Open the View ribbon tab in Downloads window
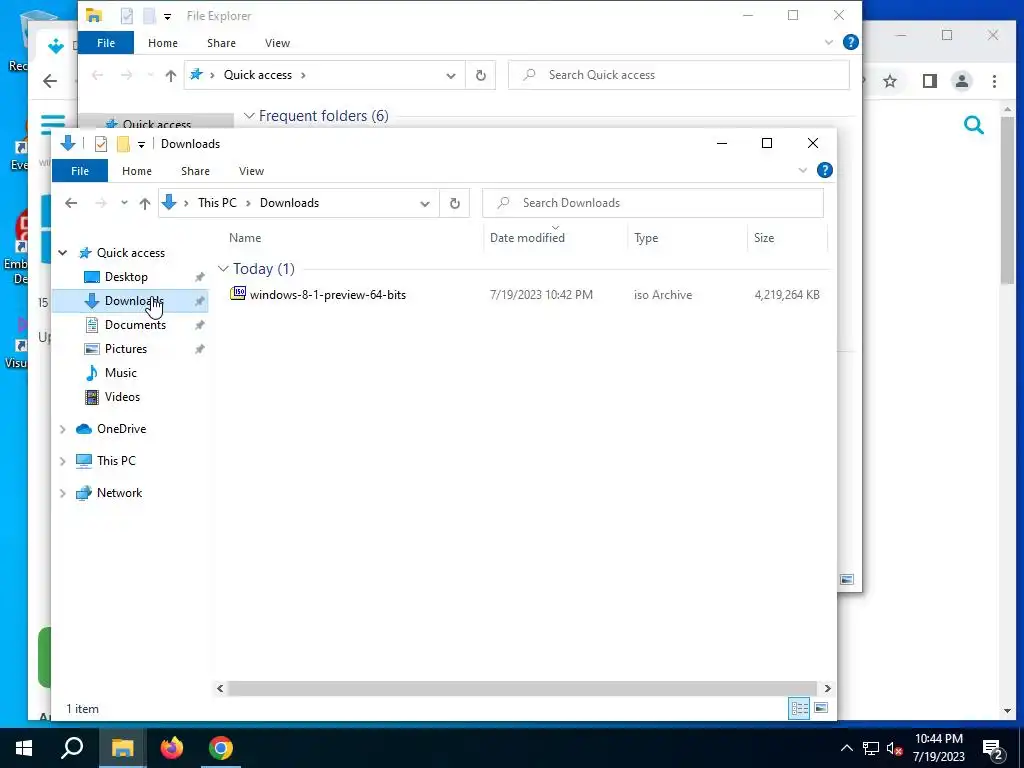The image size is (1024, 768). tap(251, 171)
